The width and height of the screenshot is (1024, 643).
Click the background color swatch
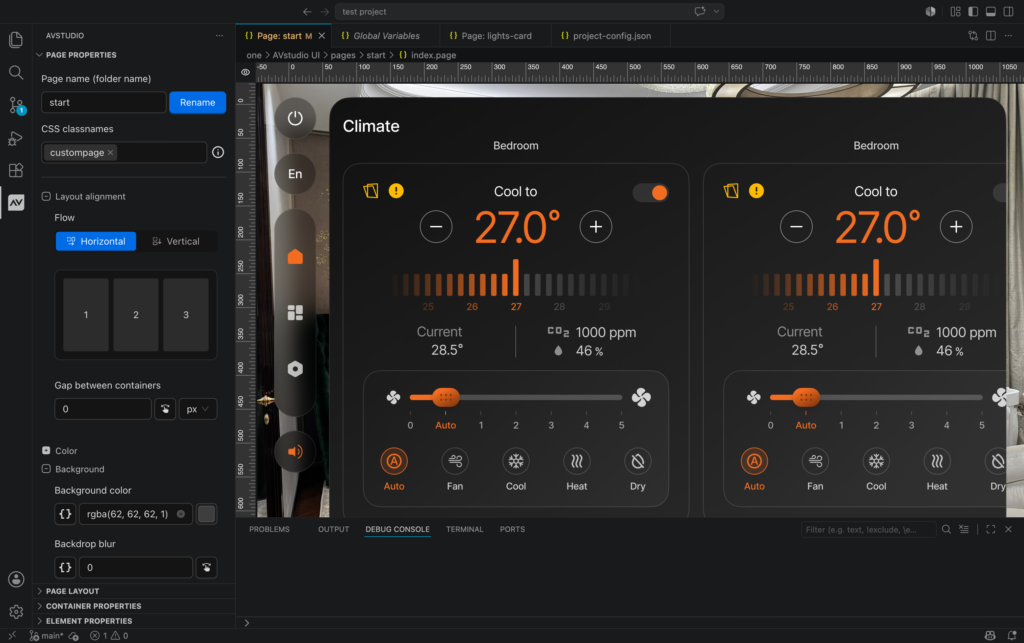coord(206,514)
